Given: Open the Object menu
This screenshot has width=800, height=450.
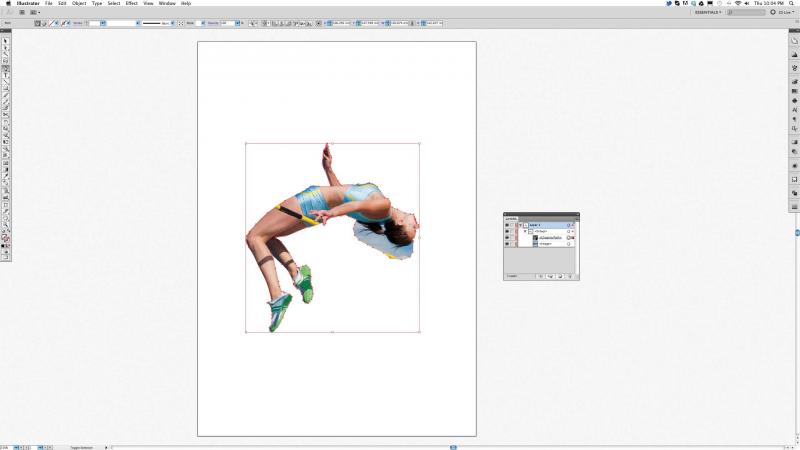Looking at the screenshot, I should (78, 3).
